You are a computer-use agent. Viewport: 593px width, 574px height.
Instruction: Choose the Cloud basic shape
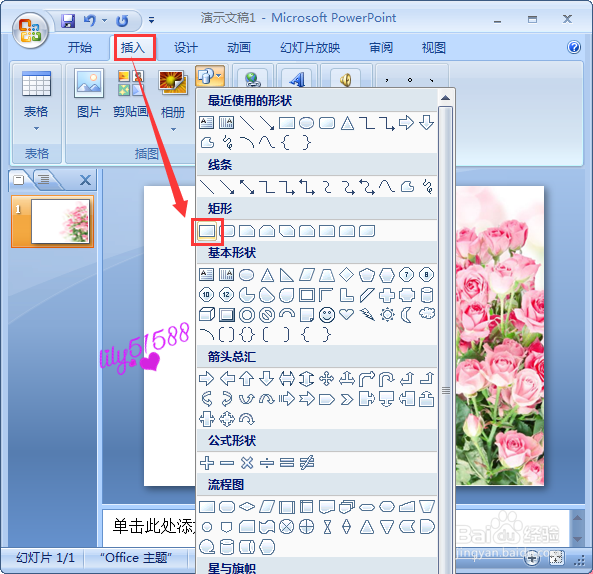click(427, 313)
